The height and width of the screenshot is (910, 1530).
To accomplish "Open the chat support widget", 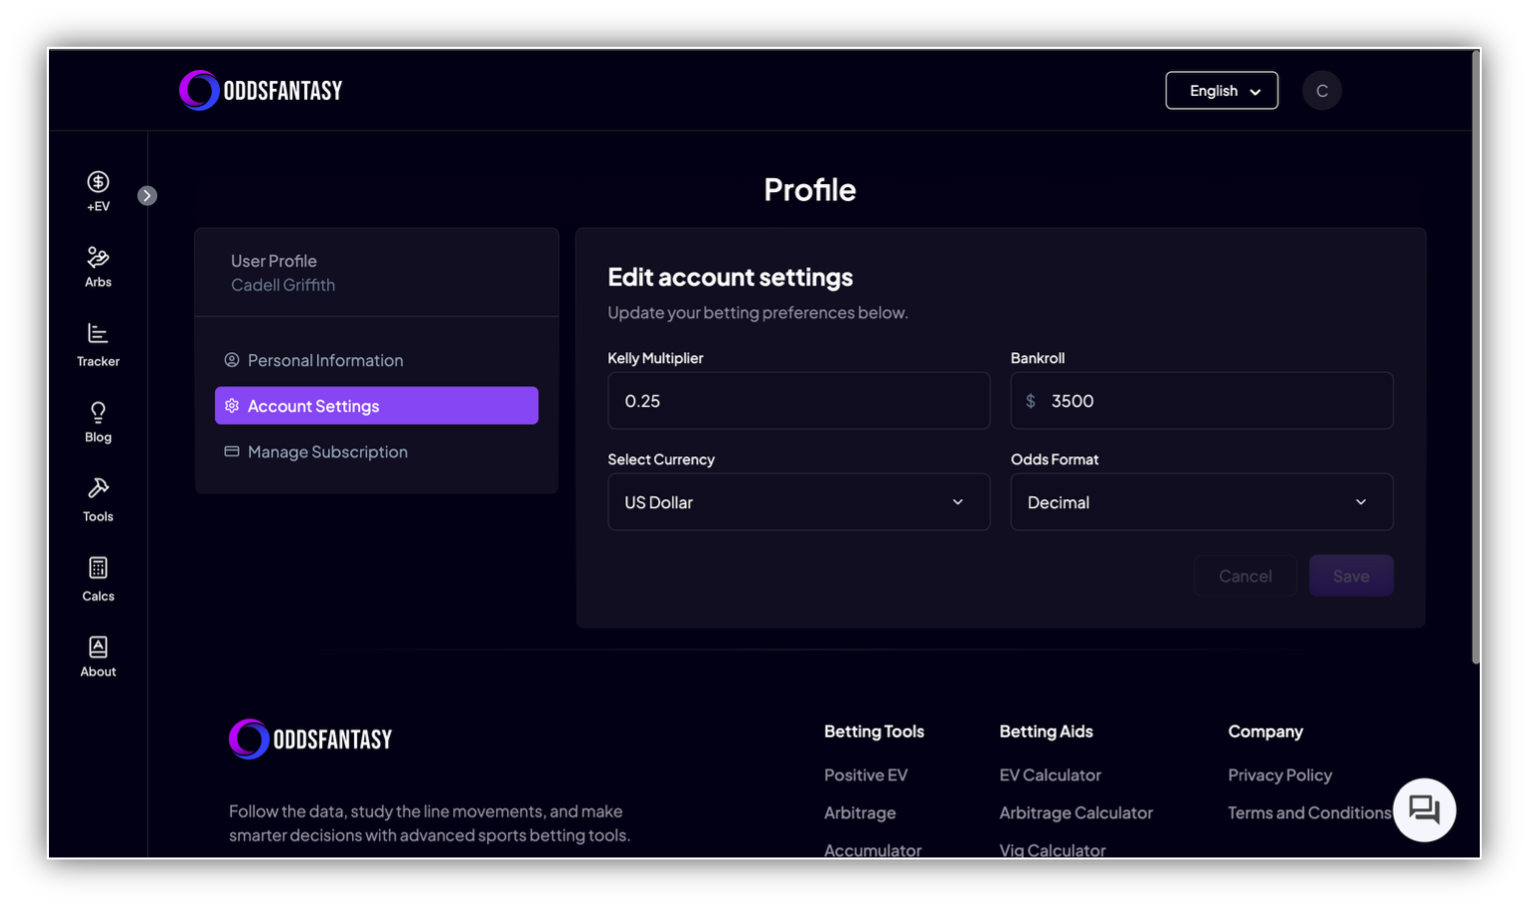I will pos(1424,810).
